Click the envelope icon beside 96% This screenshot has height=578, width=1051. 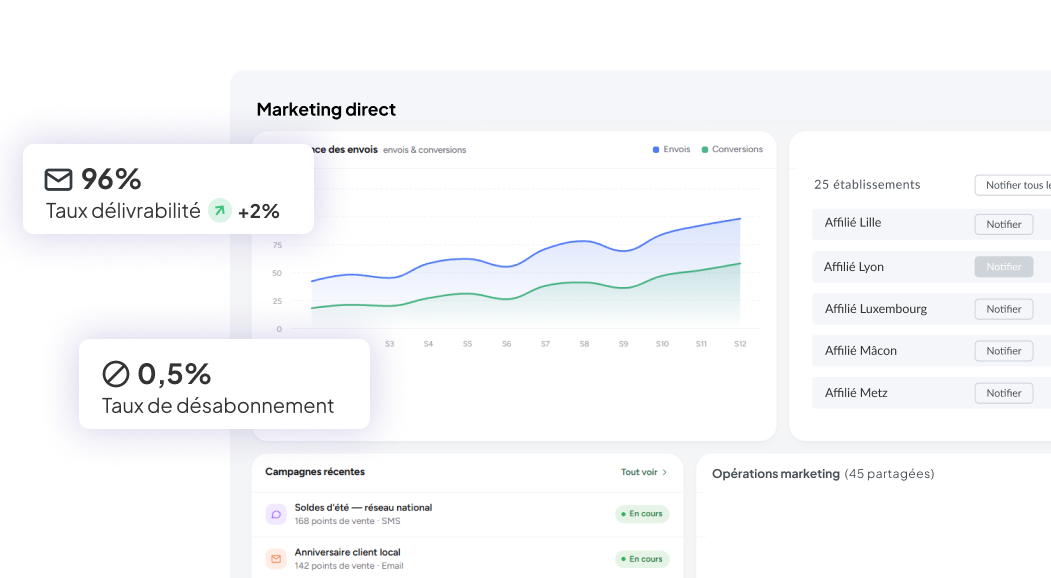(58, 180)
